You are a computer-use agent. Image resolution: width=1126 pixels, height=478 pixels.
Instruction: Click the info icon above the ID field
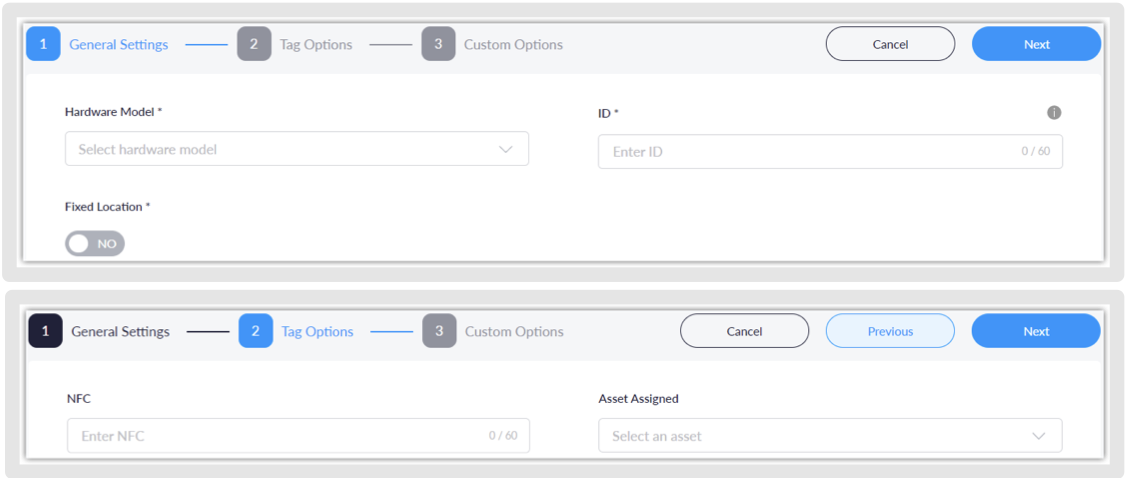pos(1053,113)
